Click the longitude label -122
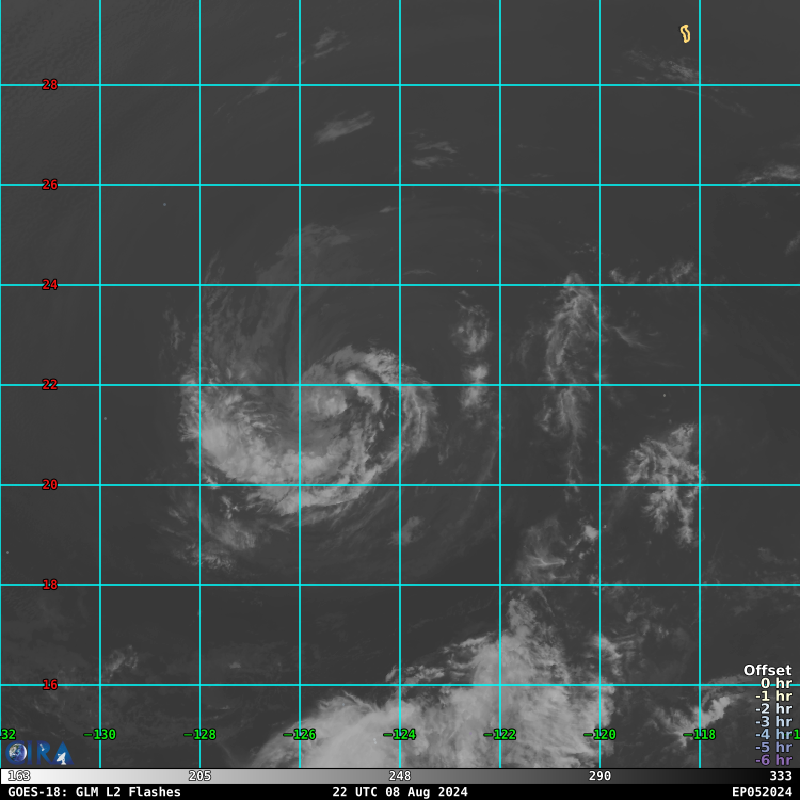 click(500, 735)
